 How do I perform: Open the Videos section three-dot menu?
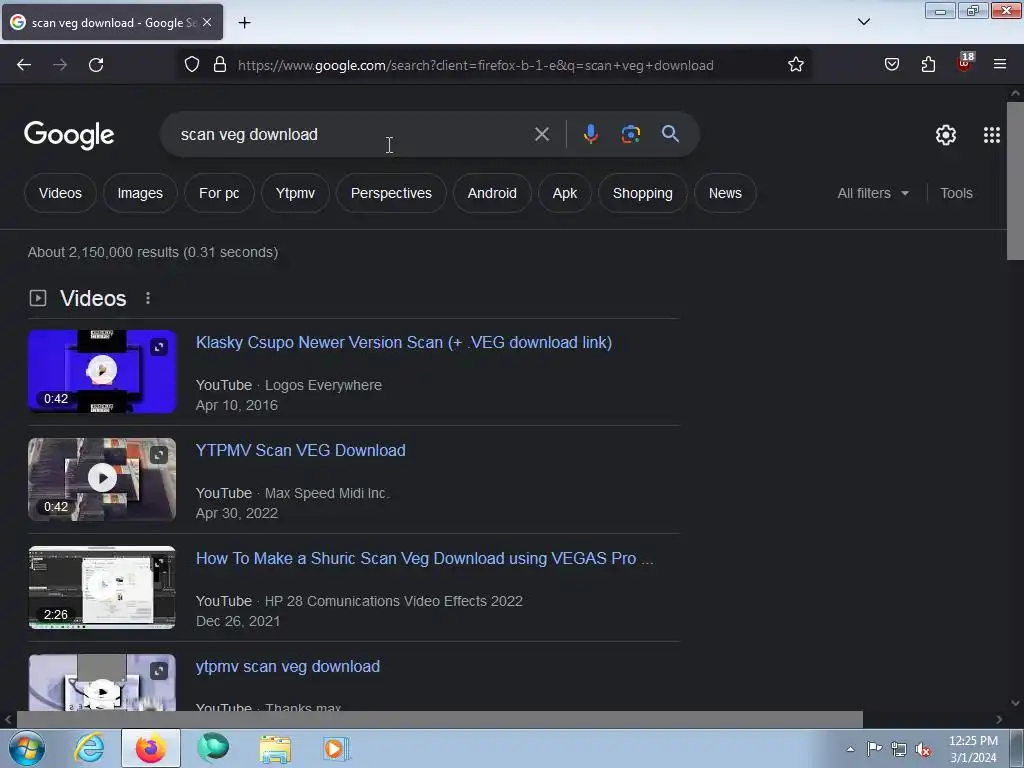(148, 298)
